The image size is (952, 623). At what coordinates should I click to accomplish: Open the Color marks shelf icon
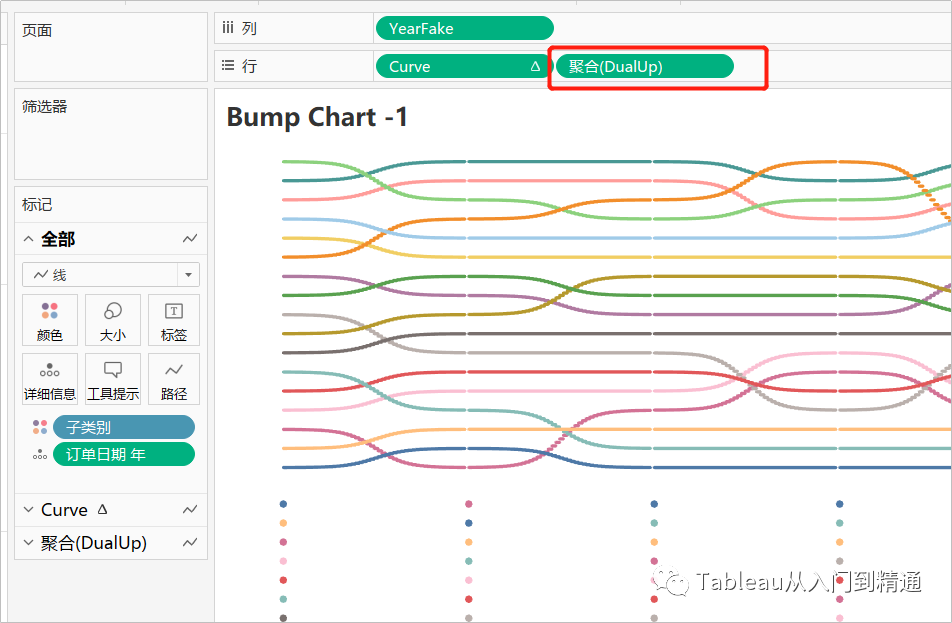tap(50, 320)
